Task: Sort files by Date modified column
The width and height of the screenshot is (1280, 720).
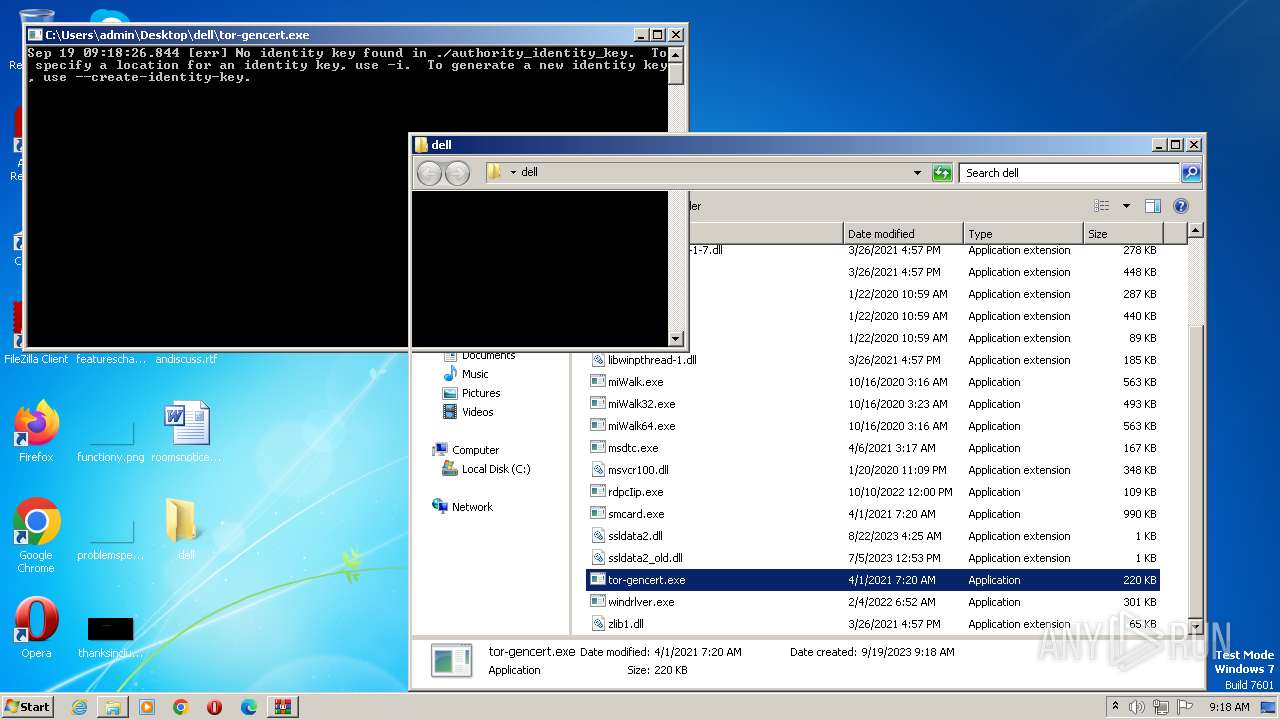Action: click(x=904, y=233)
